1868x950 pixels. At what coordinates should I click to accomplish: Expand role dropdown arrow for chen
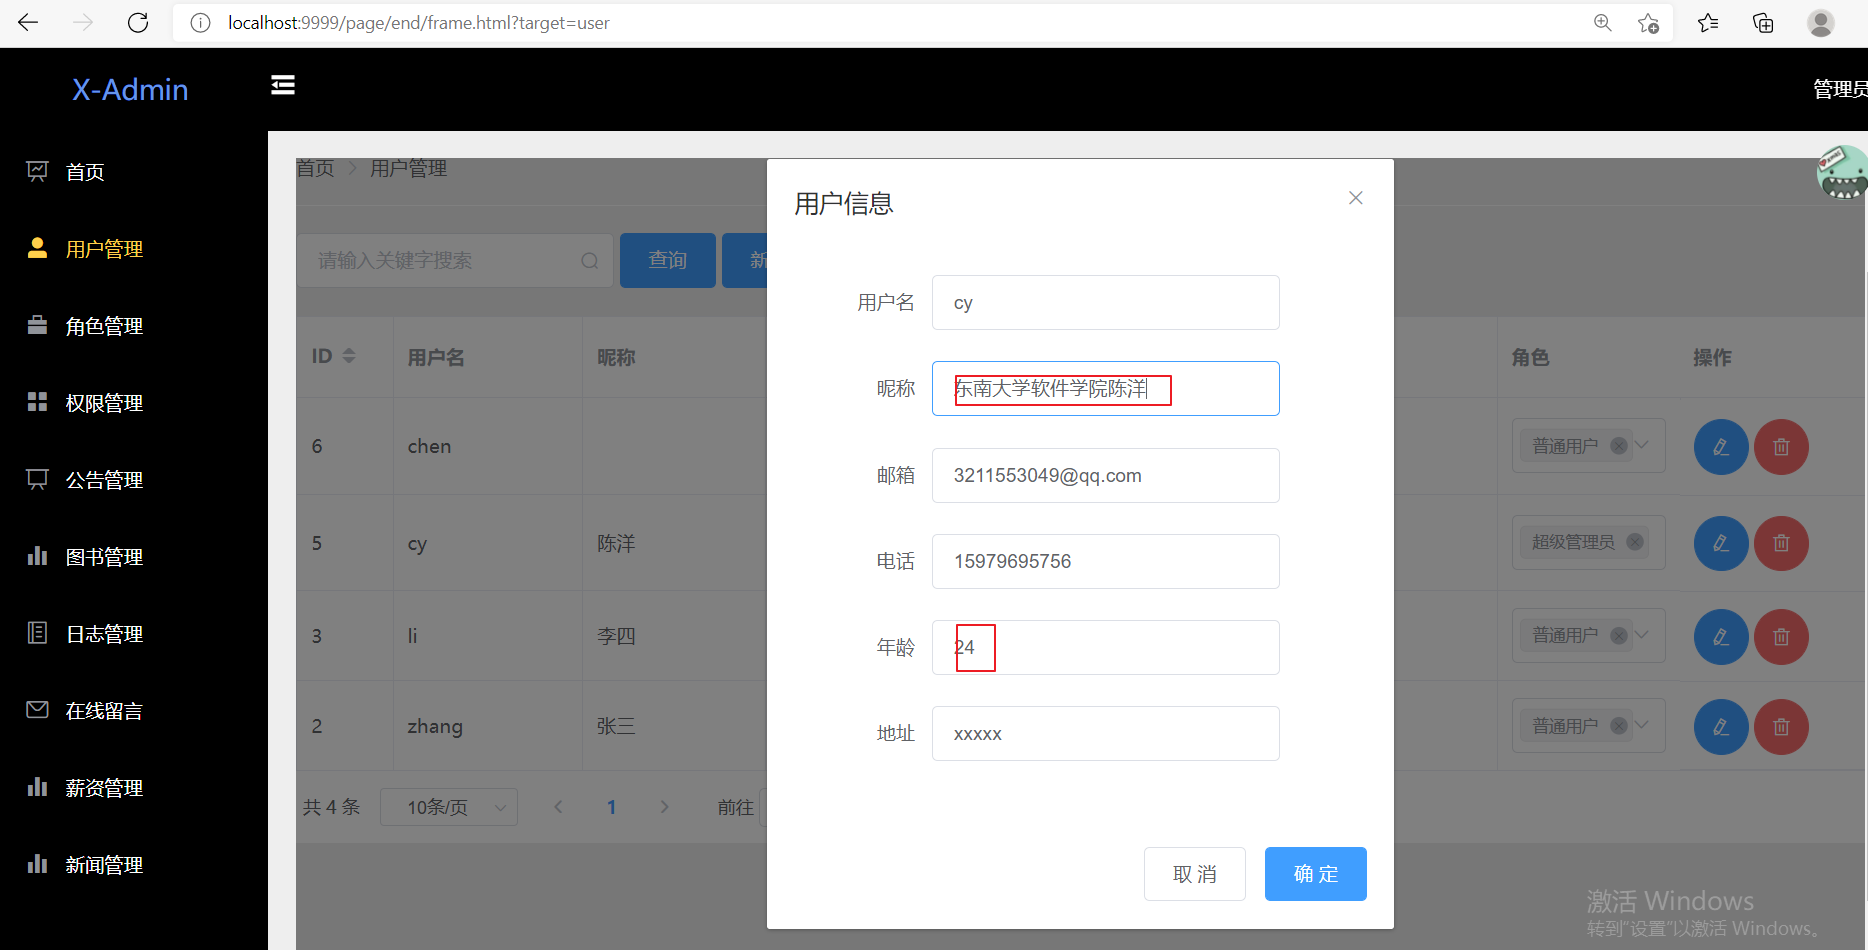coord(1642,445)
